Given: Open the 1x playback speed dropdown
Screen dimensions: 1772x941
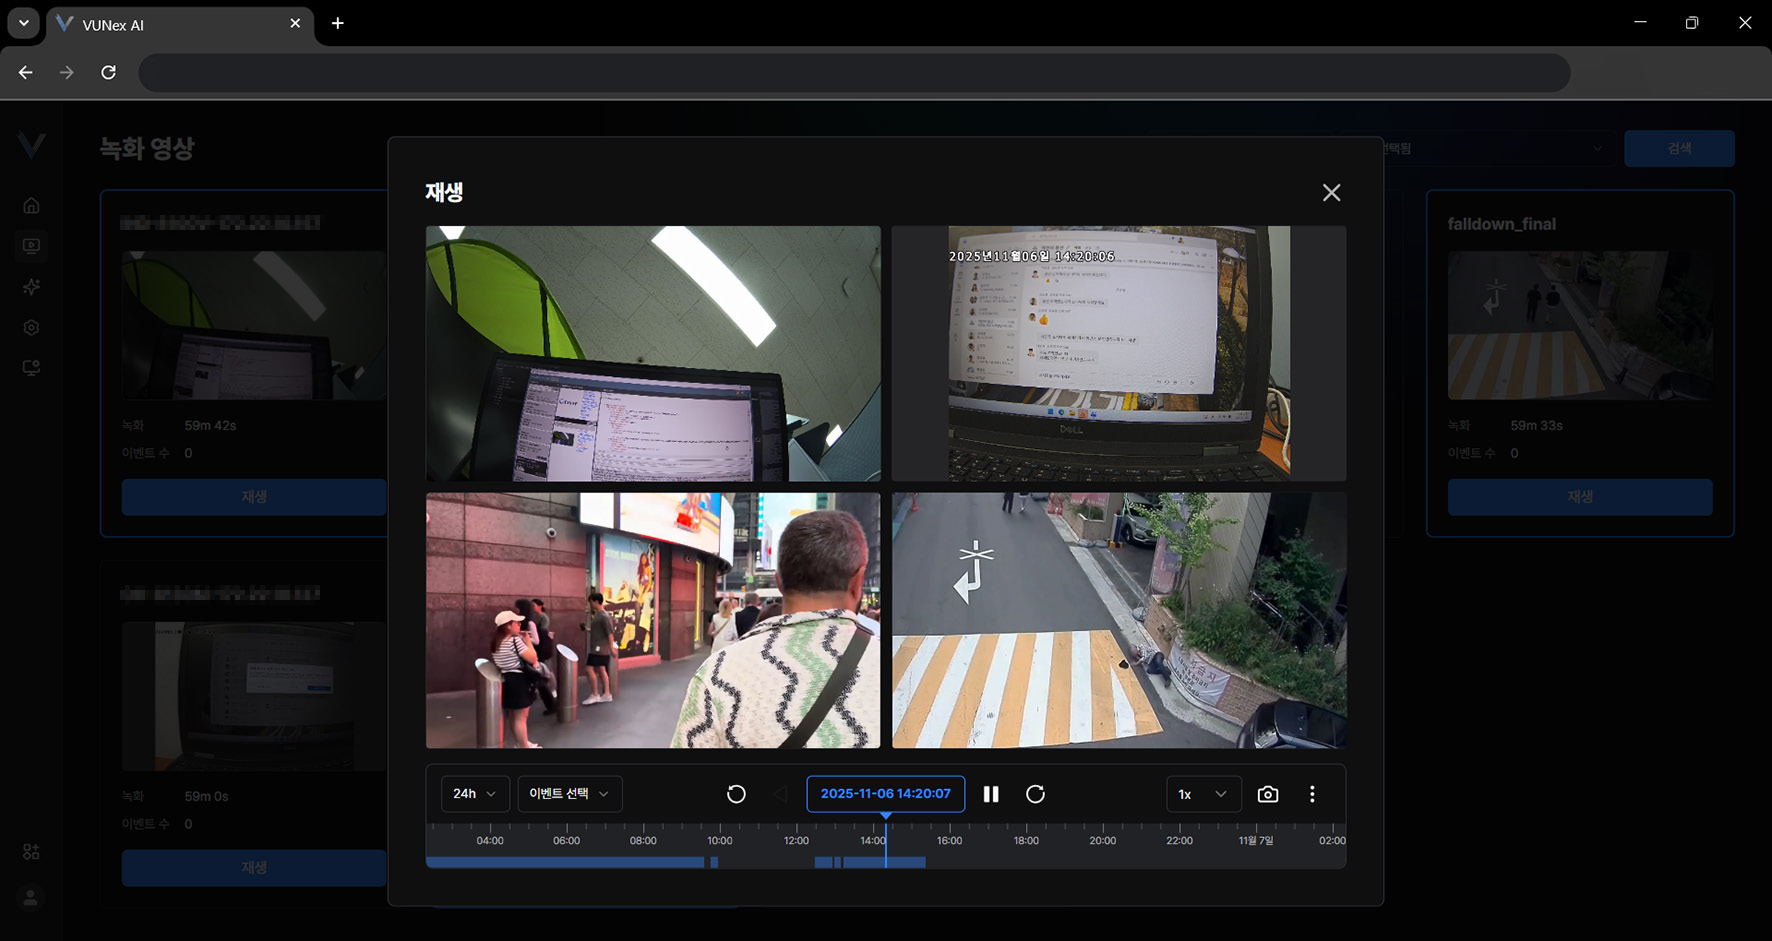Looking at the screenshot, I should tap(1203, 794).
